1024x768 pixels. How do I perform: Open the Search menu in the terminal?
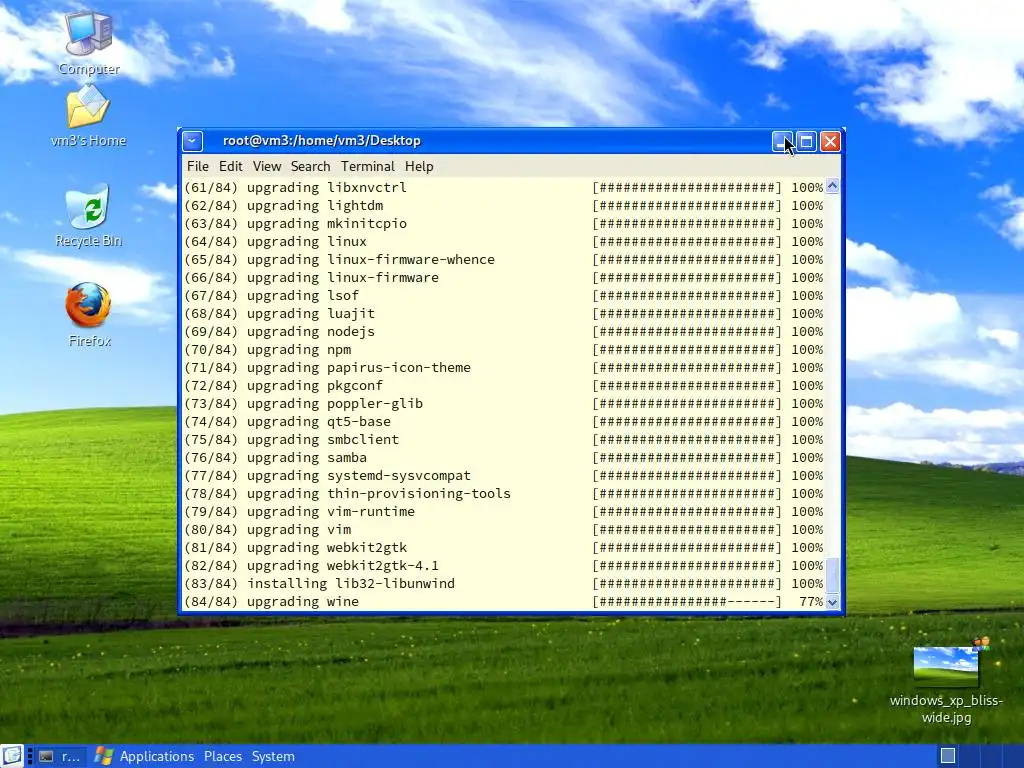pyautogui.click(x=310, y=167)
